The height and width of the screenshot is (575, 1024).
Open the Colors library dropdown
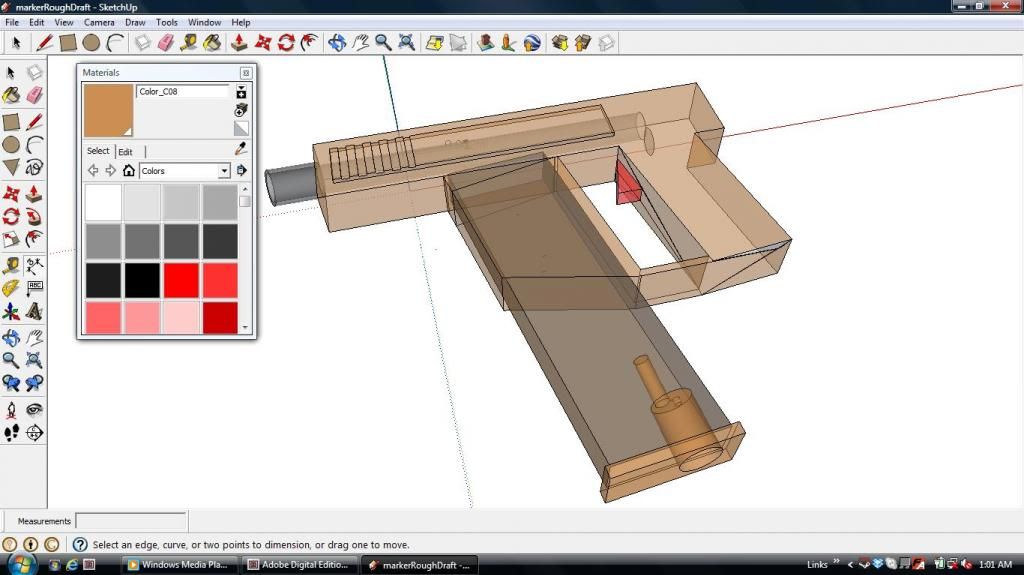click(x=224, y=171)
